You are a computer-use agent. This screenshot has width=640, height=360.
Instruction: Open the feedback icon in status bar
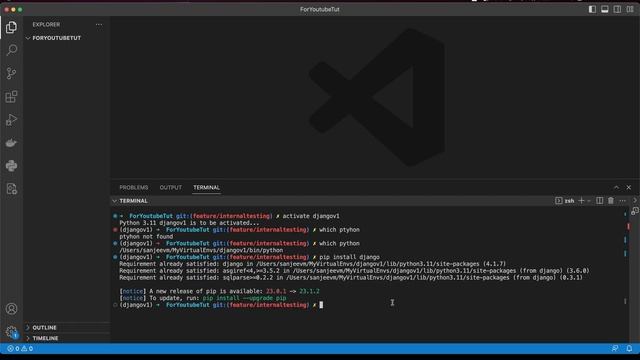click(615, 349)
